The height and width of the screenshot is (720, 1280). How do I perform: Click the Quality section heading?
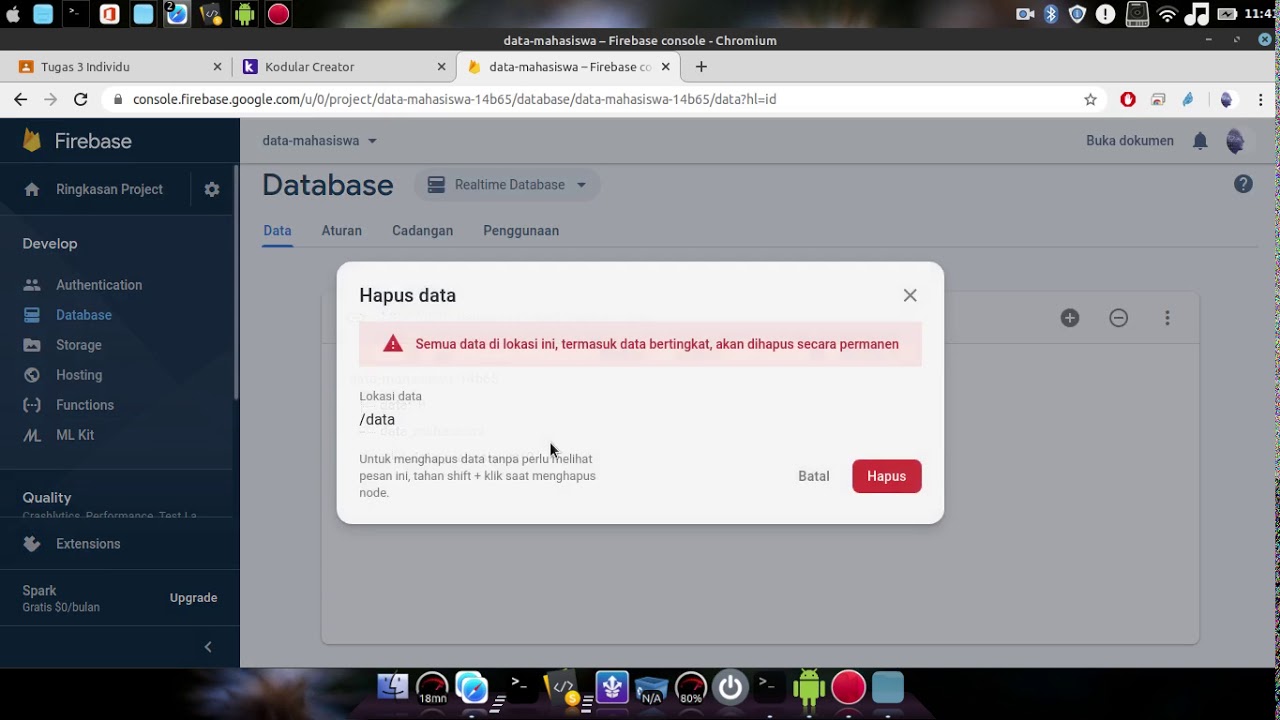pos(47,498)
